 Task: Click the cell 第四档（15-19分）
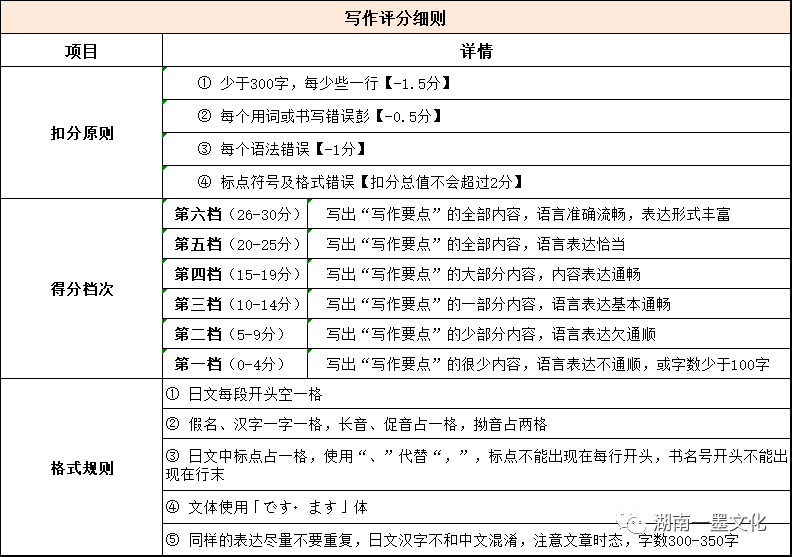[x=235, y=274]
